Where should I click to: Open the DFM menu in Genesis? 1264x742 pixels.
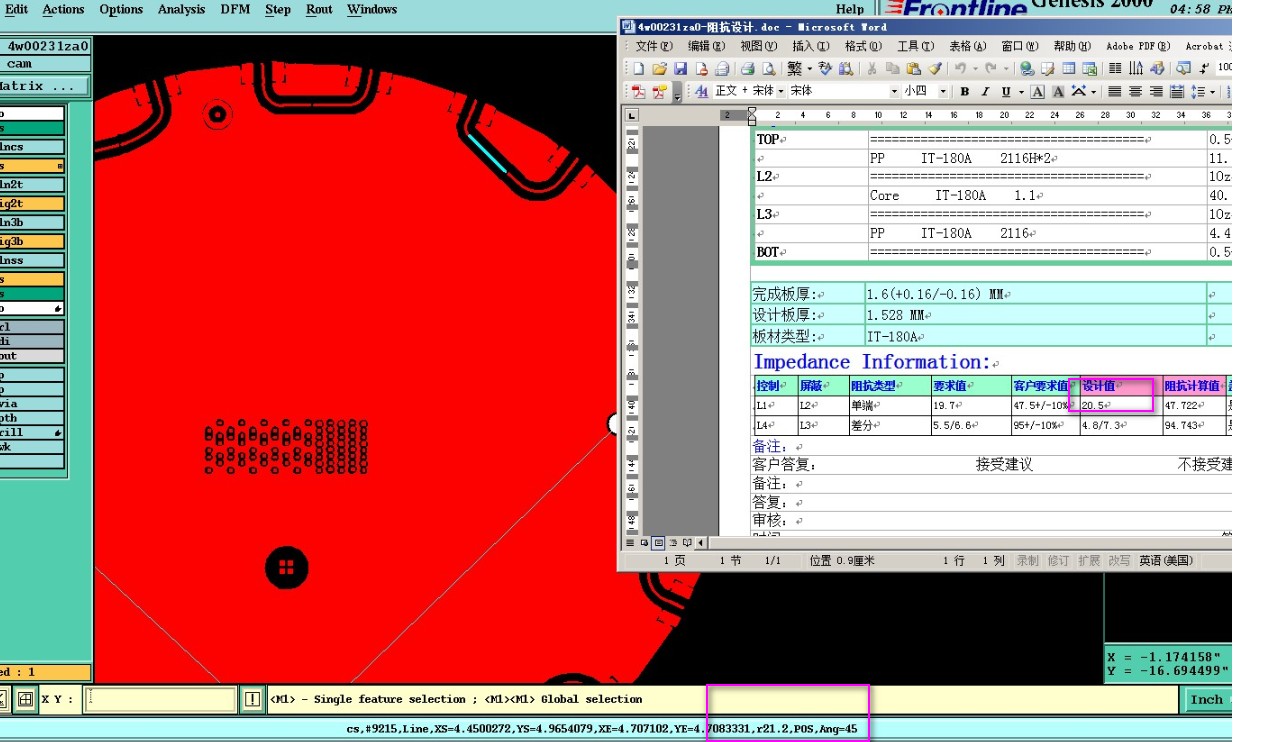[236, 10]
